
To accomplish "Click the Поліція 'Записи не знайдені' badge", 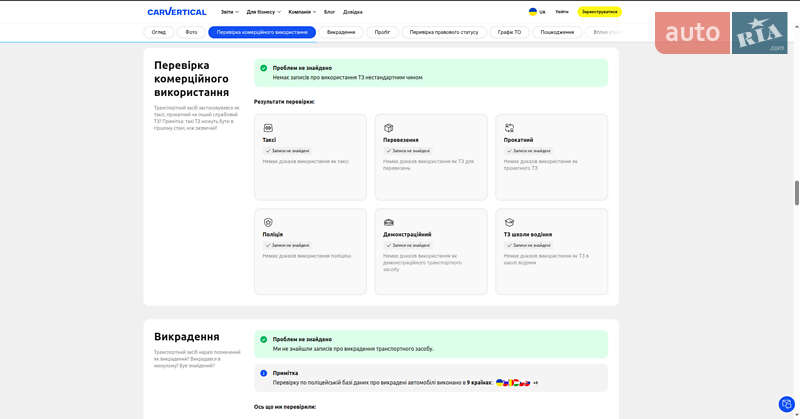I will (287, 245).
